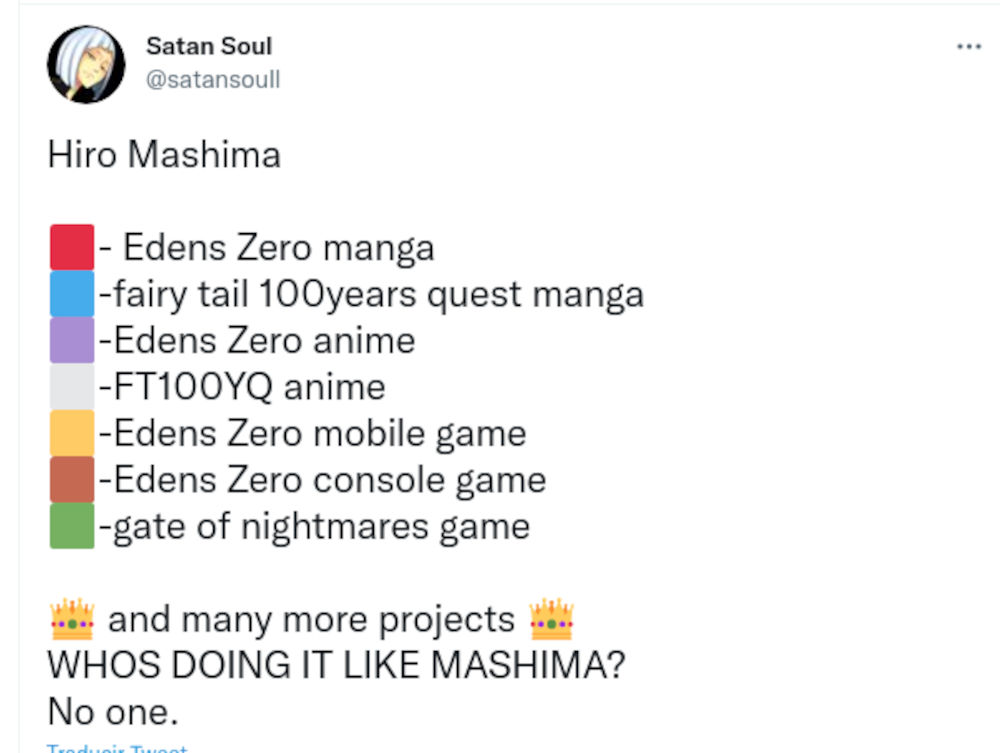
Task: Click "WHOS DOING IT LIKE MASHIMA?" text
Action: [x=336, y=665]
